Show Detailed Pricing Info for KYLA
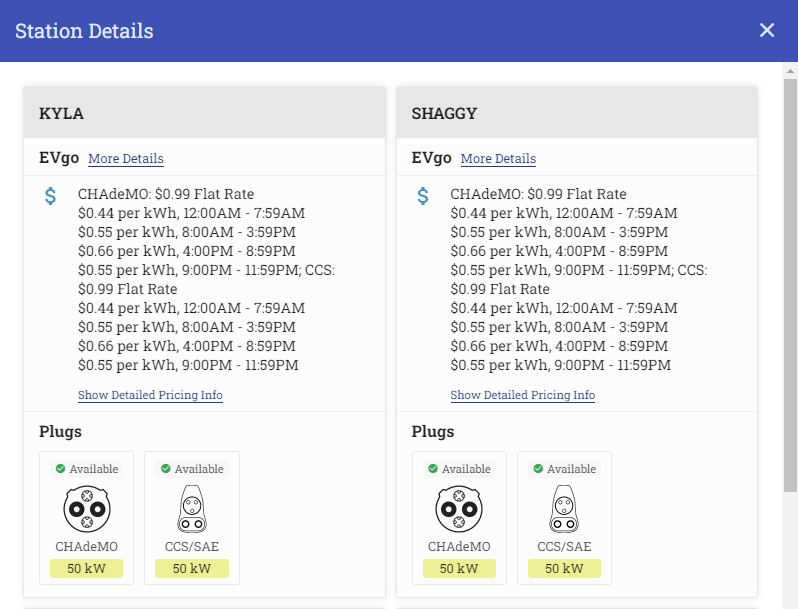 point(150,395)
